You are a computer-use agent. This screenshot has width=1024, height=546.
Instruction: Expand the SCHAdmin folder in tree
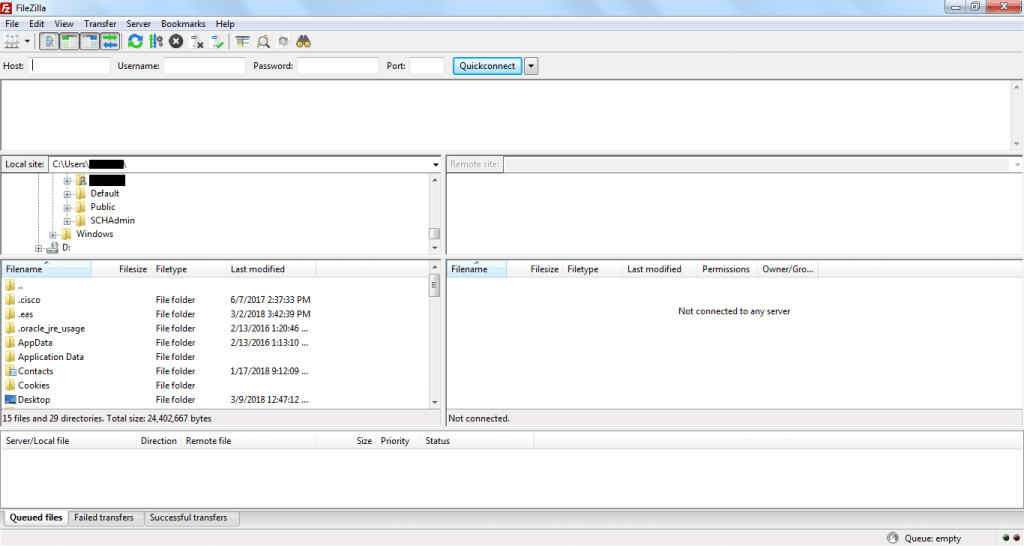67,221
